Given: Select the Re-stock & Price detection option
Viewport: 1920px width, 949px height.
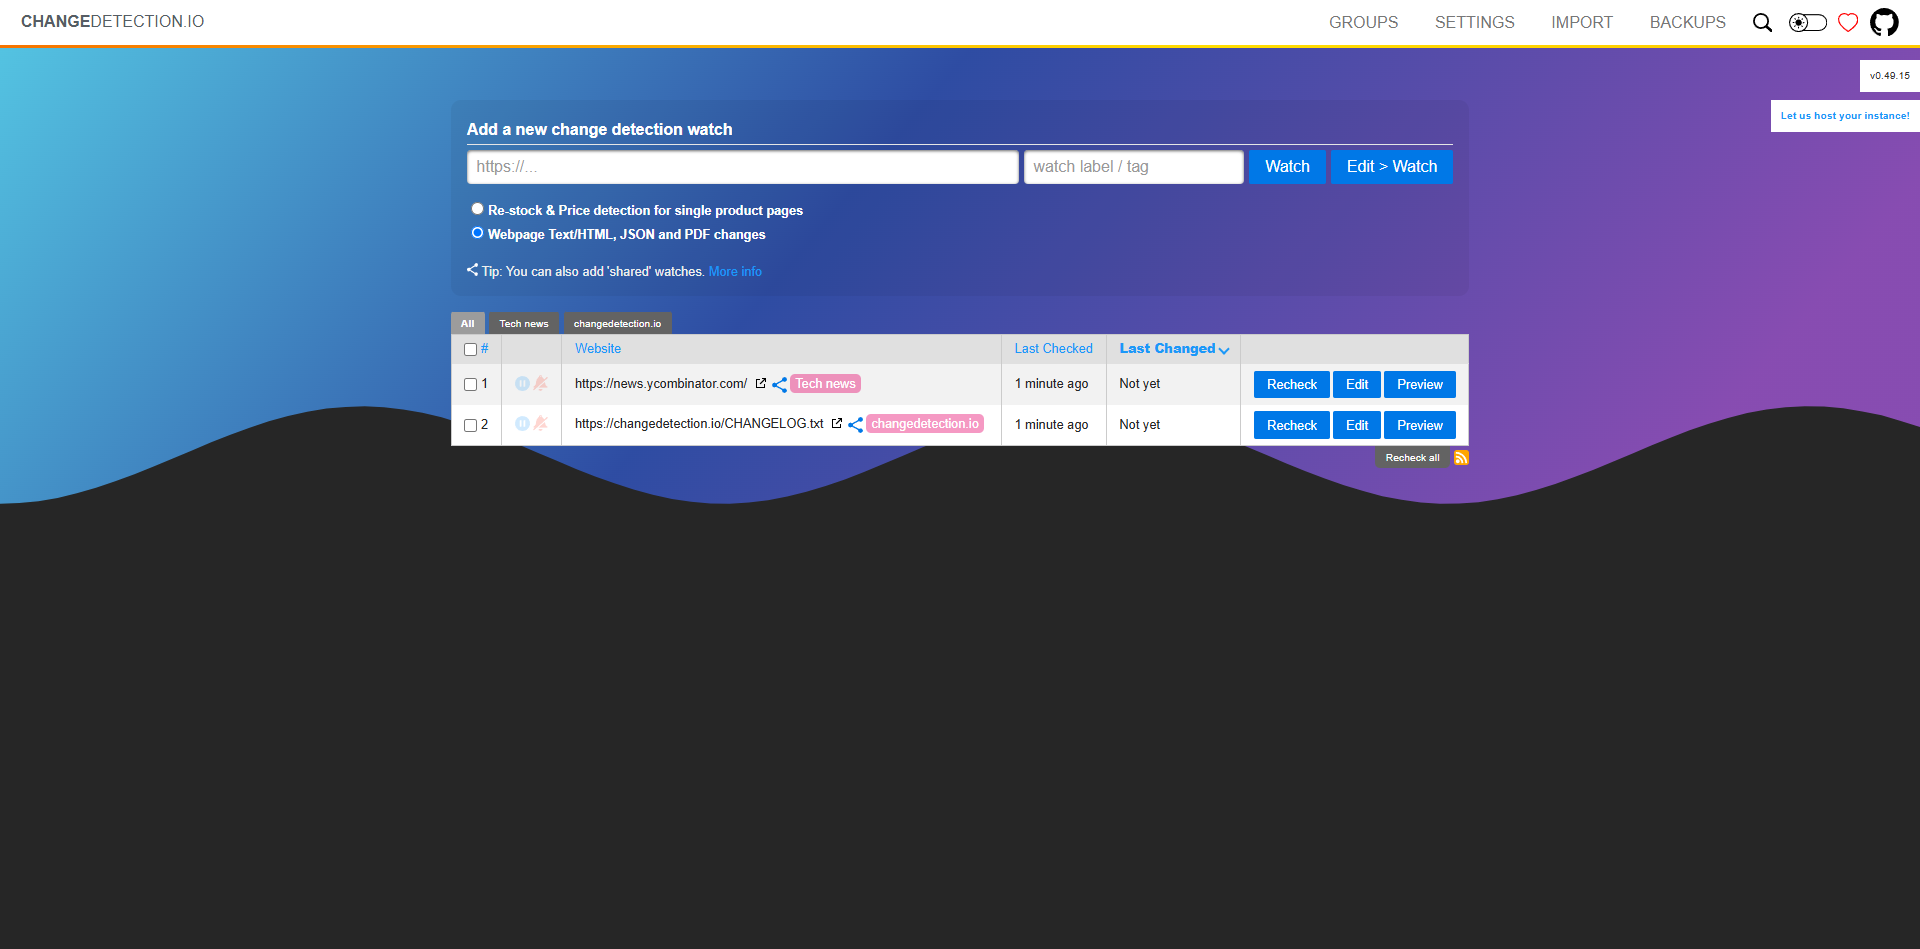Looking at the screenshot, I should [x=477, y=209].
